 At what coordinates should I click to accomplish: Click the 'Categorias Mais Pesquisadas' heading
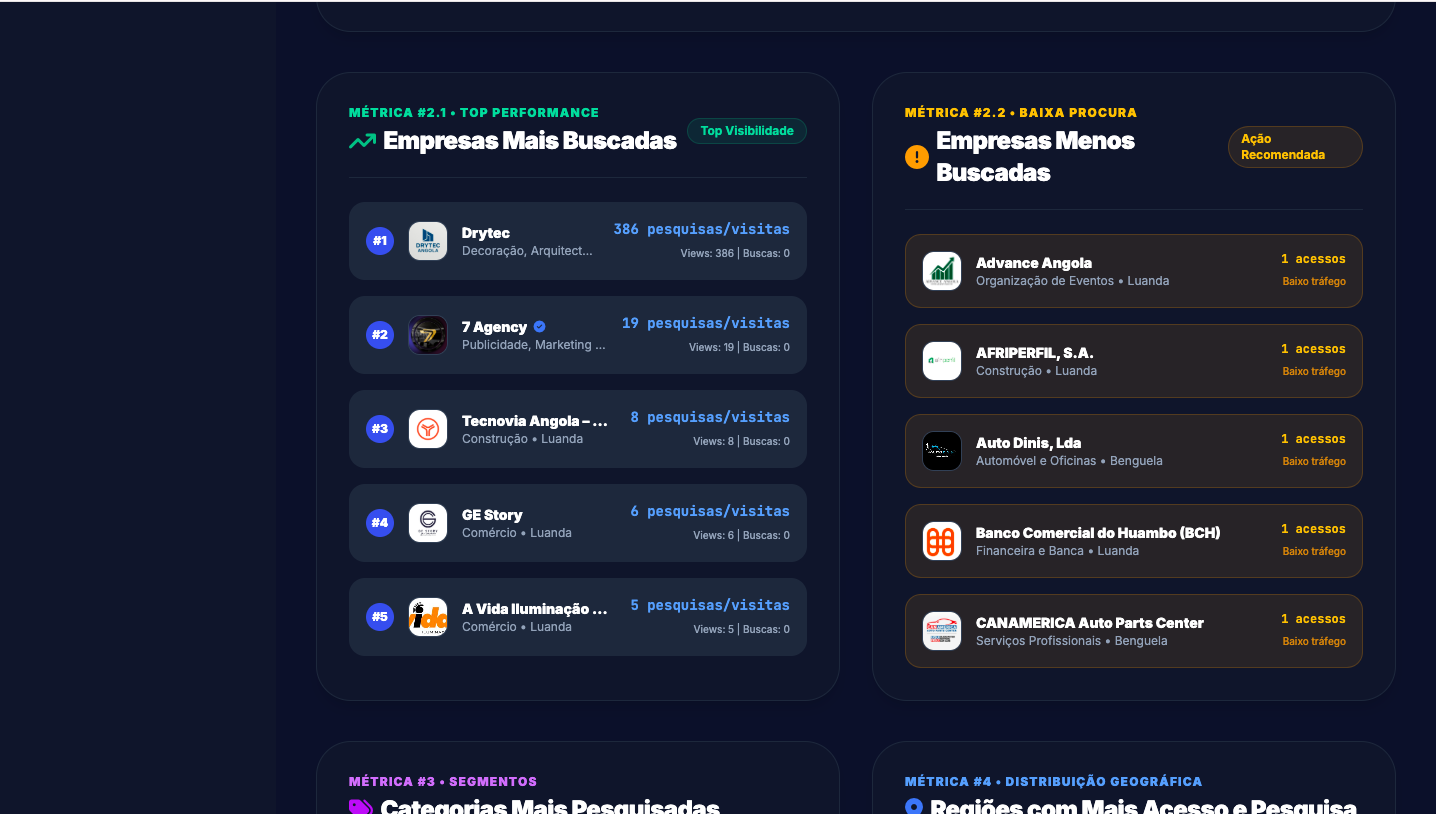[550, 806]
